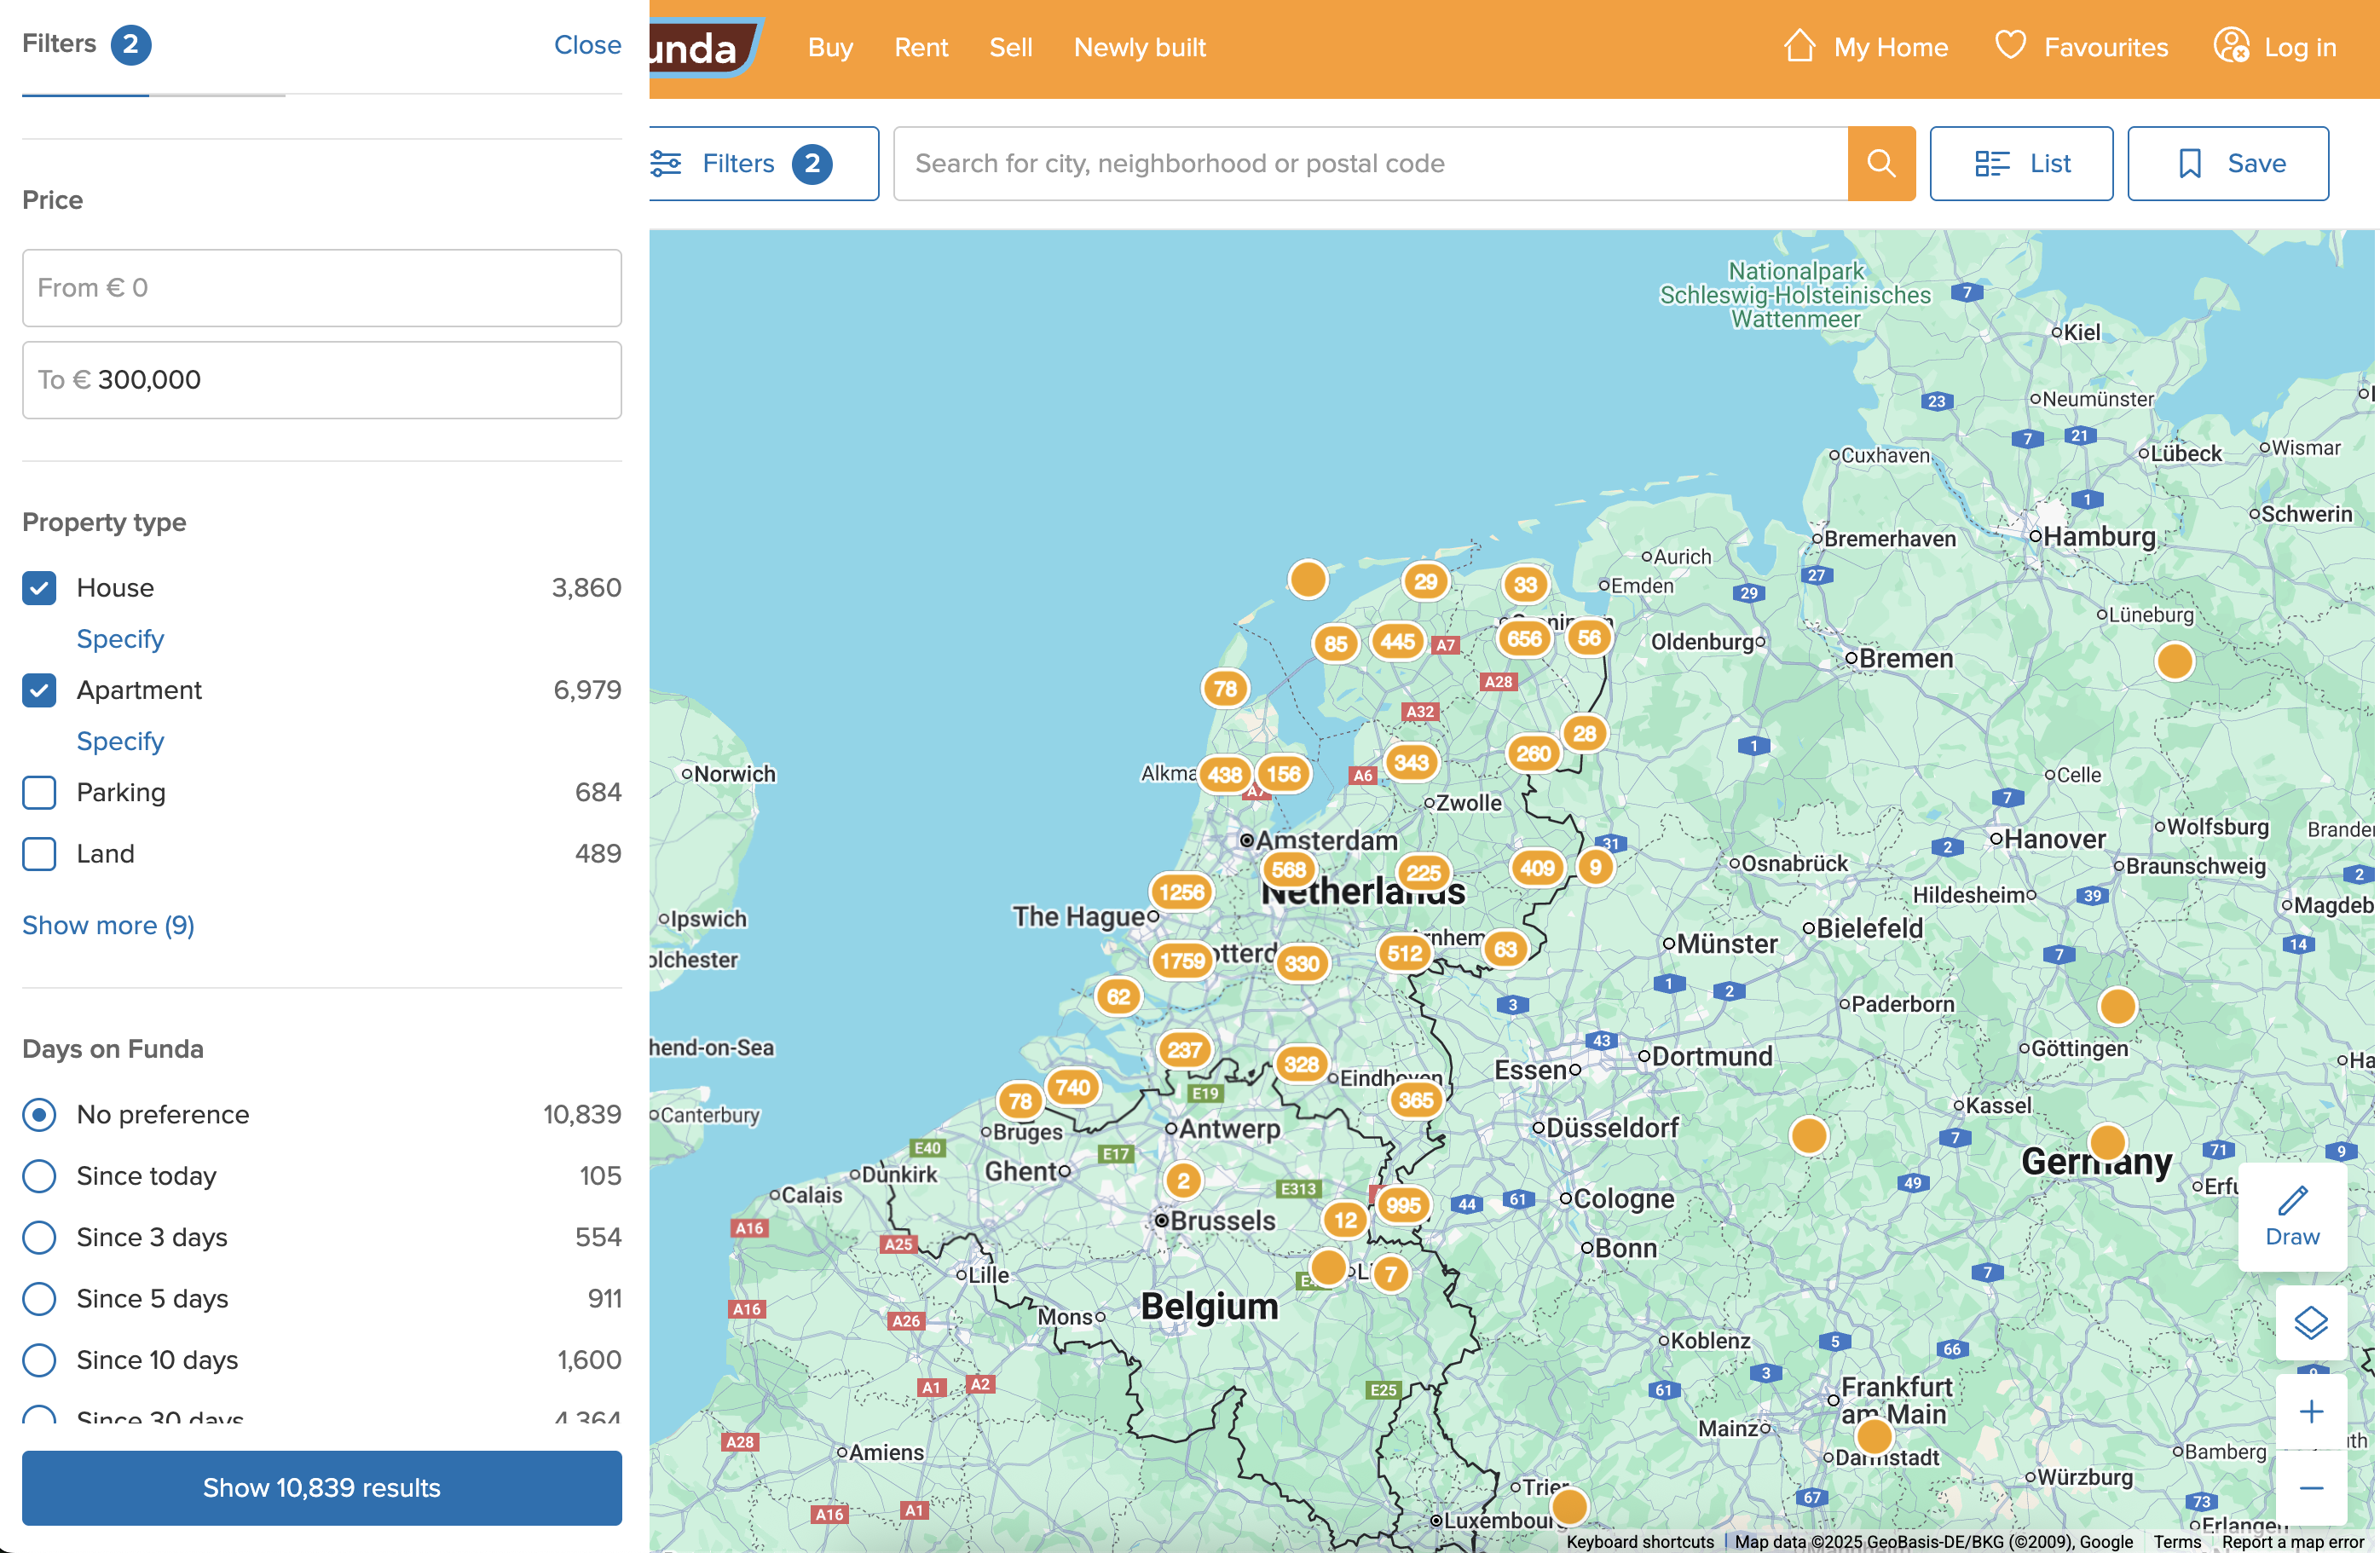Activate the Draw pencil tool

(2291, 1216)
